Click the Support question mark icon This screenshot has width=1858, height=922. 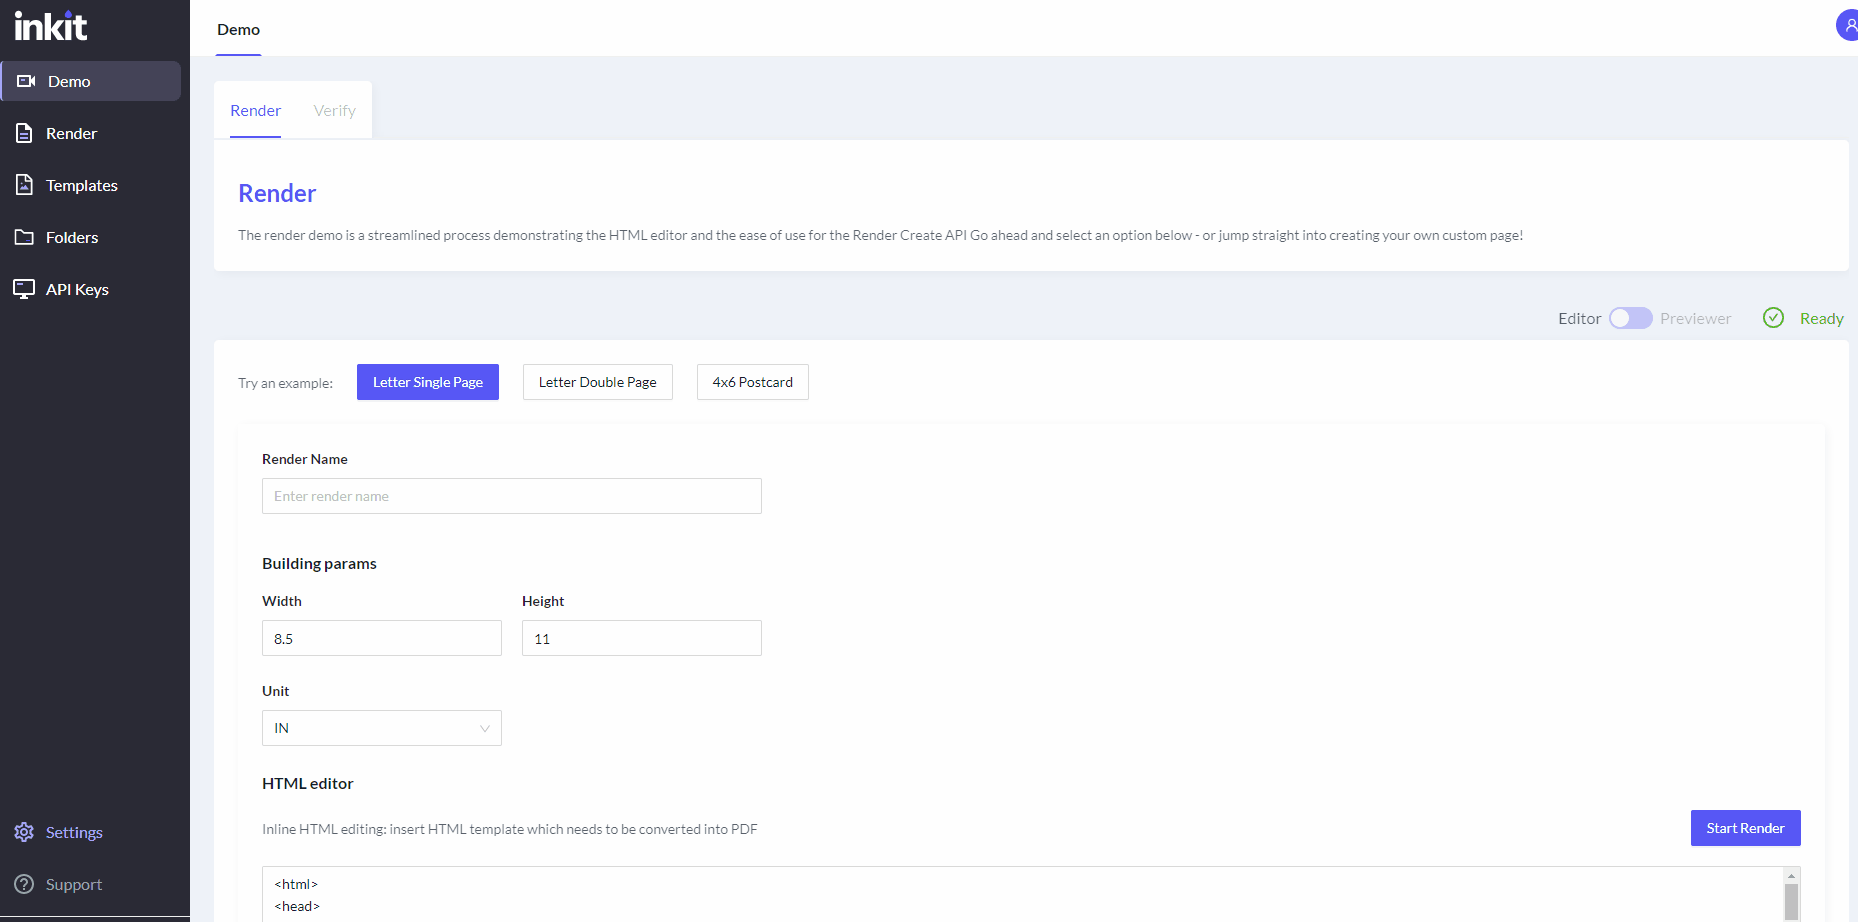(24, 884)
